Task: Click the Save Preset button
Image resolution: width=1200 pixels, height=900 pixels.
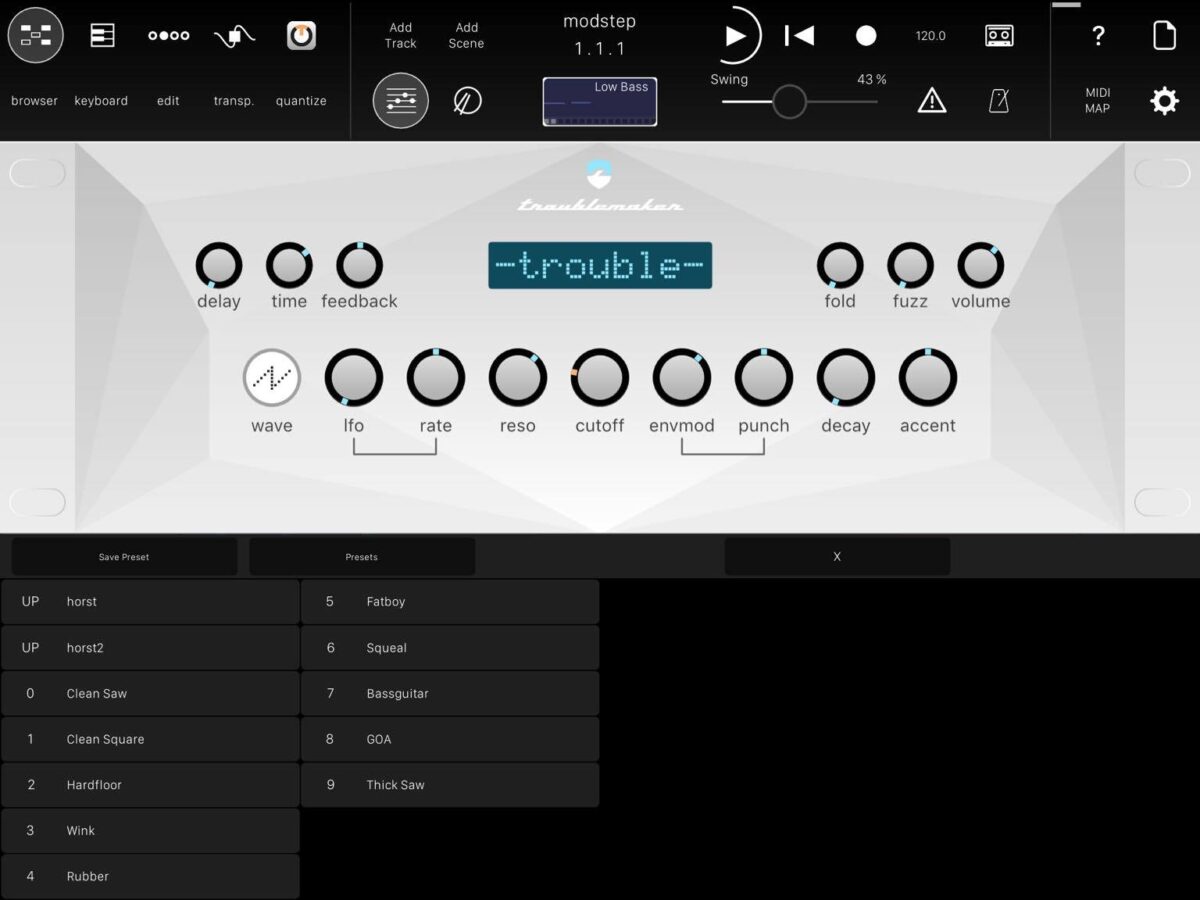Action: (x=124, y=557)
